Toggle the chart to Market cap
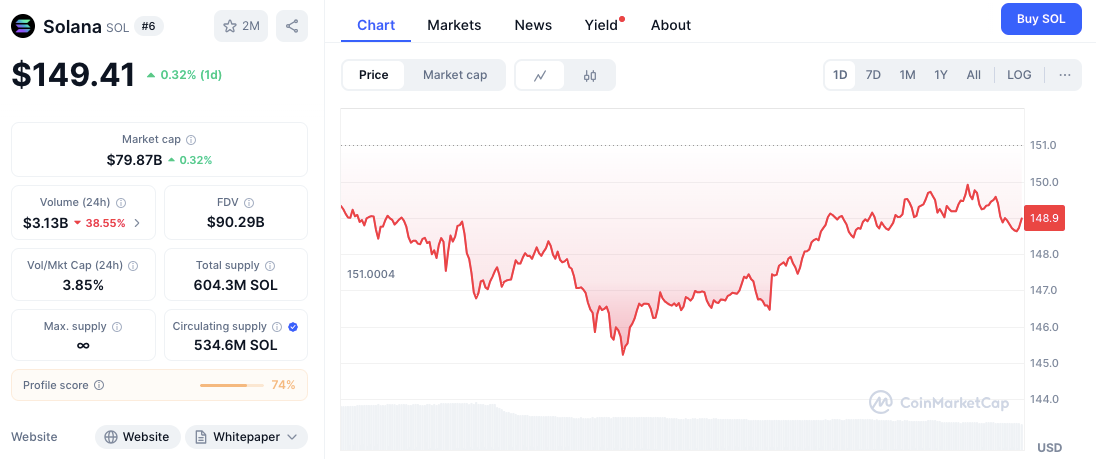Screen dimensions: 1096x459 pyautogui.click(x=455, y=75)
